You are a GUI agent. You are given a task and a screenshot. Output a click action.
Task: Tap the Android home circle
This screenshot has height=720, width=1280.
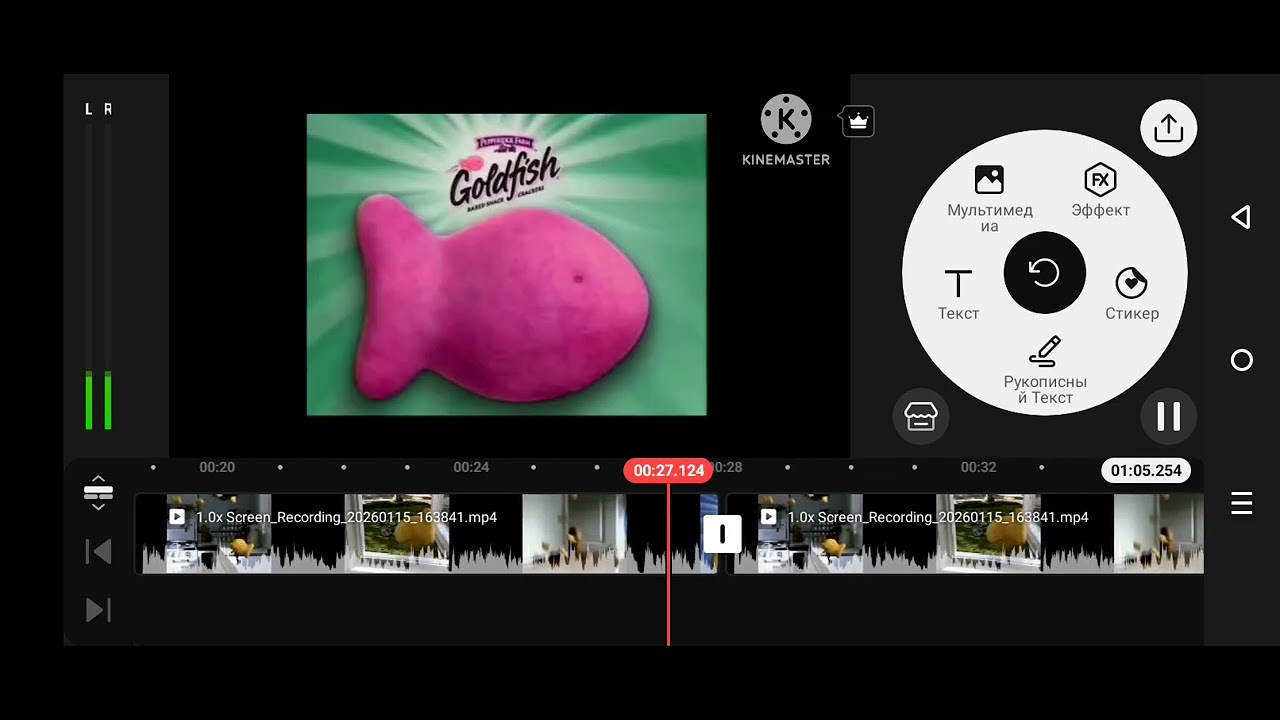click(x=1241, y=360)
